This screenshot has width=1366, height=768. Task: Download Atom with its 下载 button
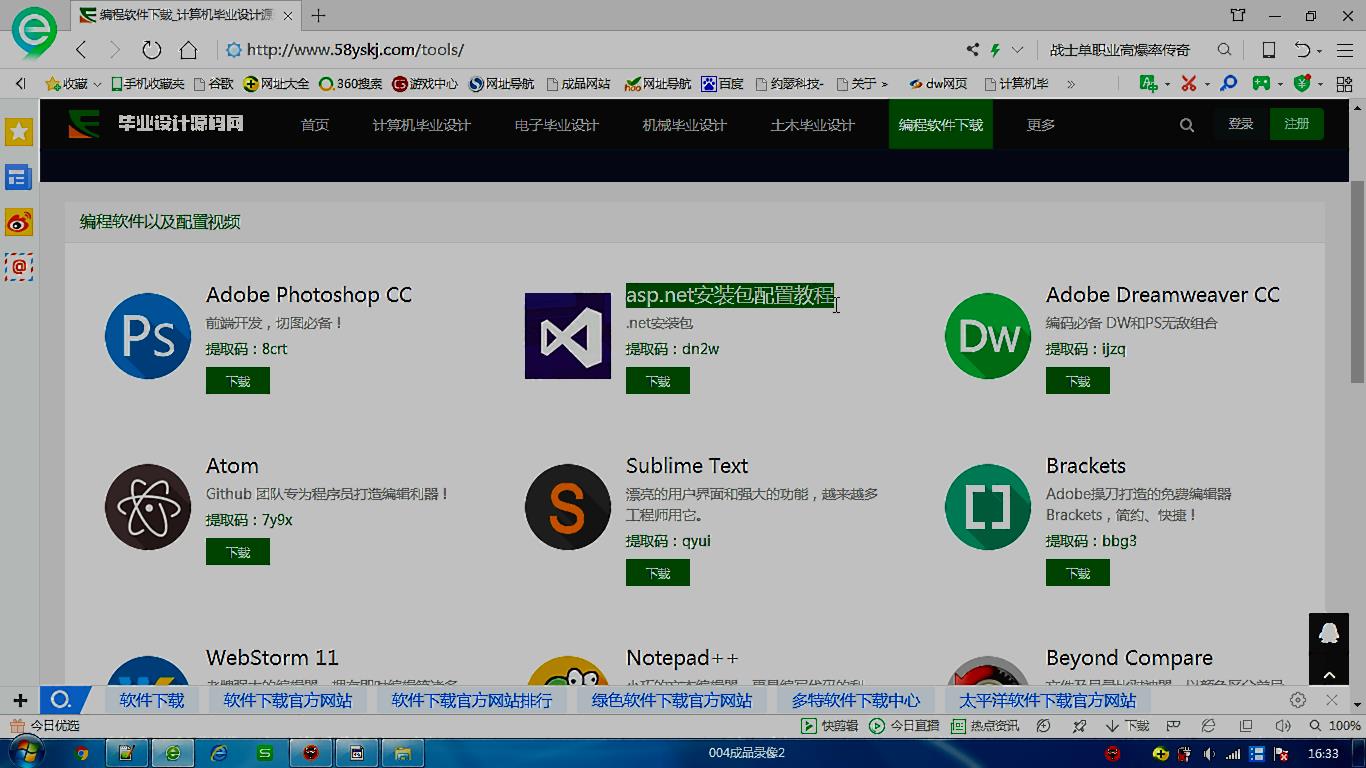point(238,552)
